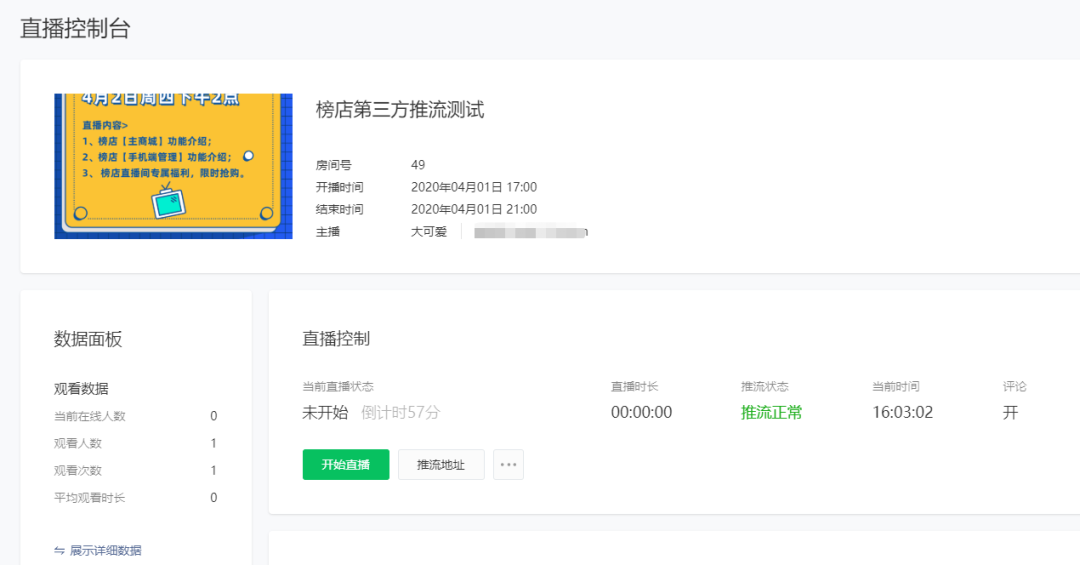Image resolution: width=1080 pixels, height=565 pixels.
Task: Click the 展示详细数据 link
Action: [105, 551]
